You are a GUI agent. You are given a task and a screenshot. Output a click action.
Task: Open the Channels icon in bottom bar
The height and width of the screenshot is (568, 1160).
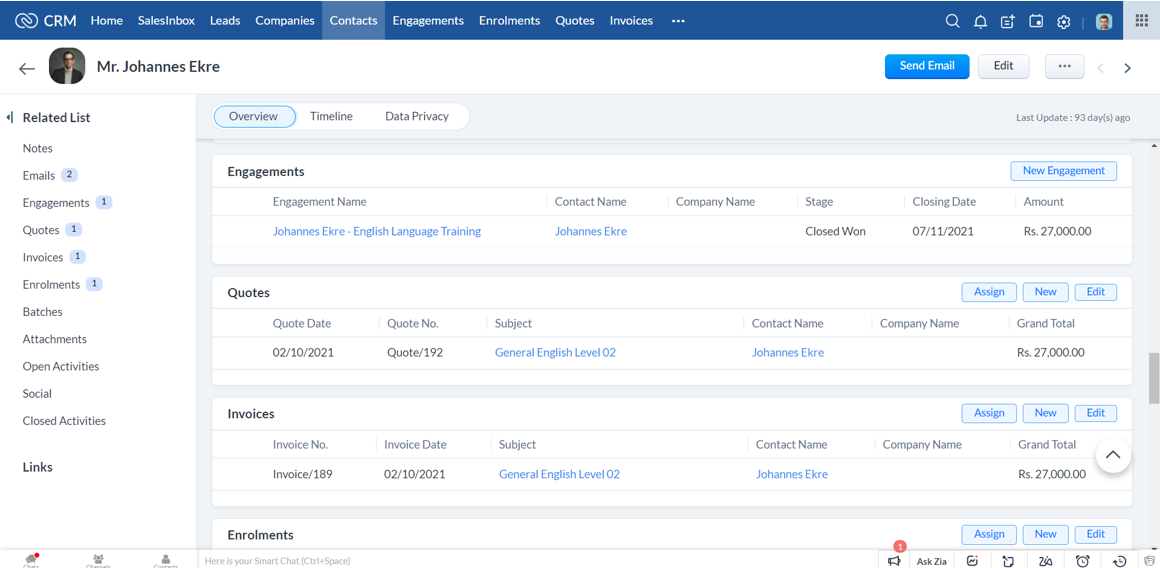[98, 560]
